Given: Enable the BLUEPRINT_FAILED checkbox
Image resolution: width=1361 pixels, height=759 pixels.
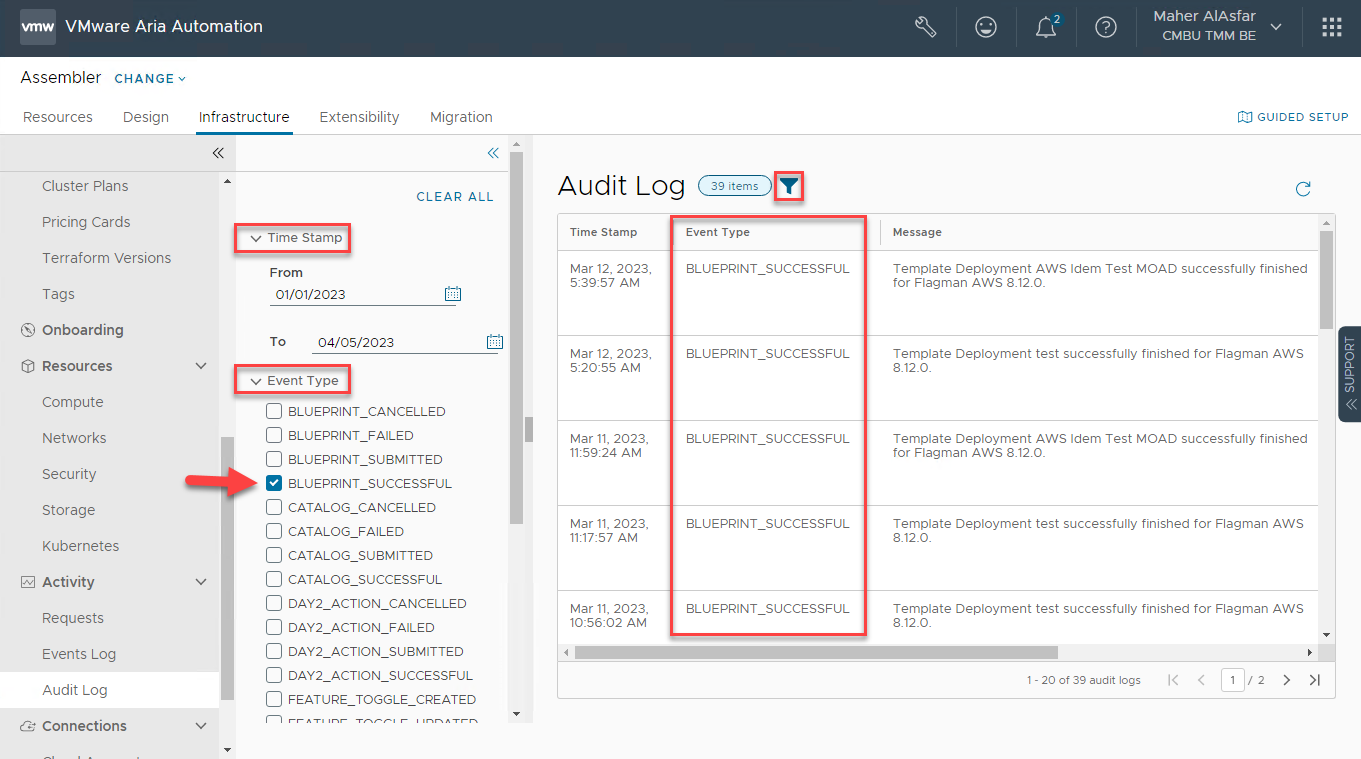Looking at the screenshot, I should [274, 435].
